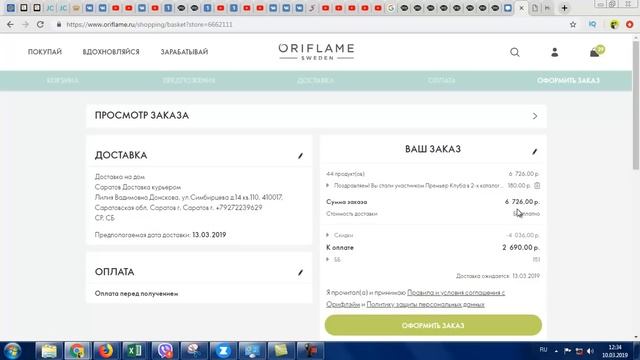640x360 pixels.
Task: Select the К оплате 2 690.00 р. amount
Action: [521, 247]
